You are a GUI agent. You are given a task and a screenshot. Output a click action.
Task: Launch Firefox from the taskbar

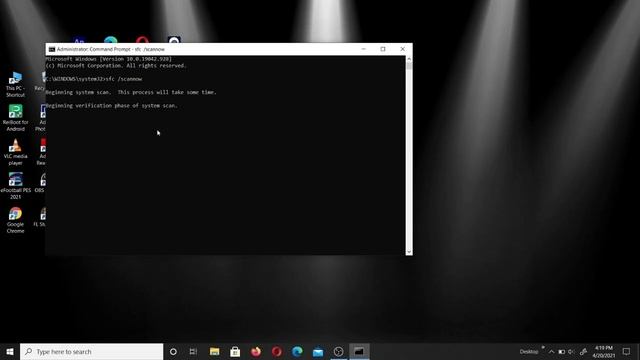(256, 351)
